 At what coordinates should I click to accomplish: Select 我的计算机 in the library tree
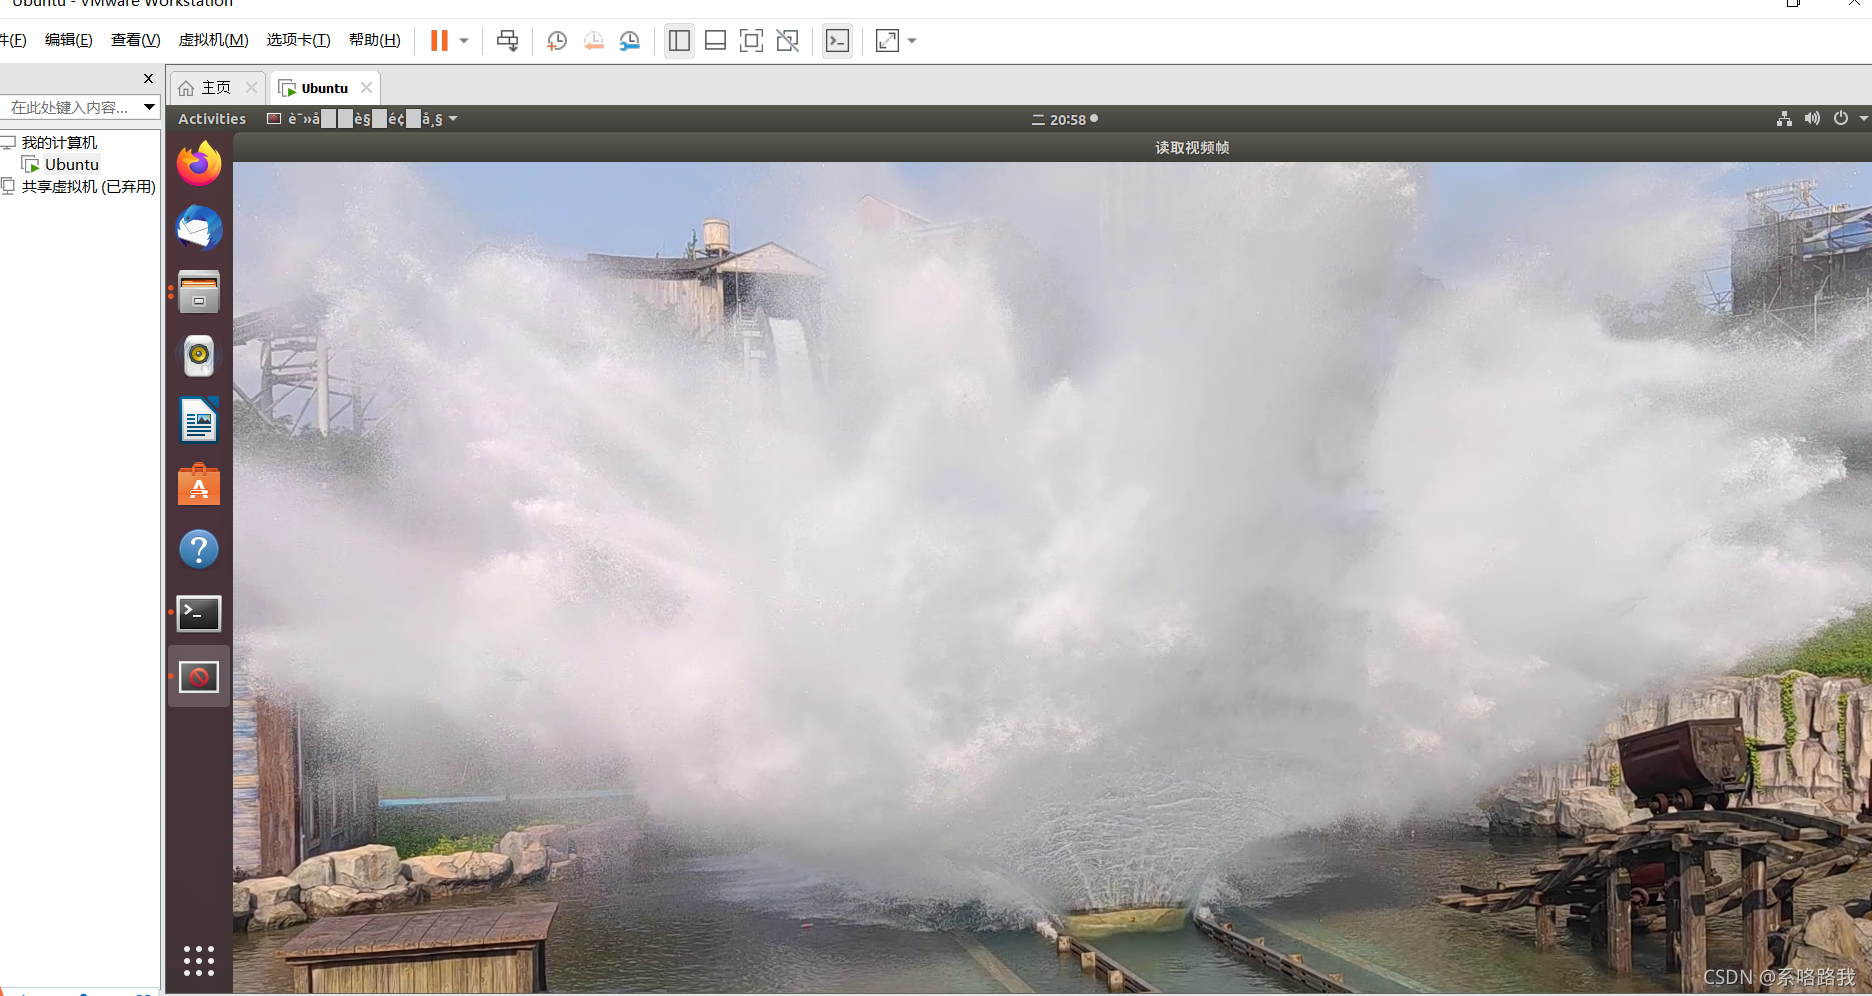pyautogui.click(x=59, y=143)
